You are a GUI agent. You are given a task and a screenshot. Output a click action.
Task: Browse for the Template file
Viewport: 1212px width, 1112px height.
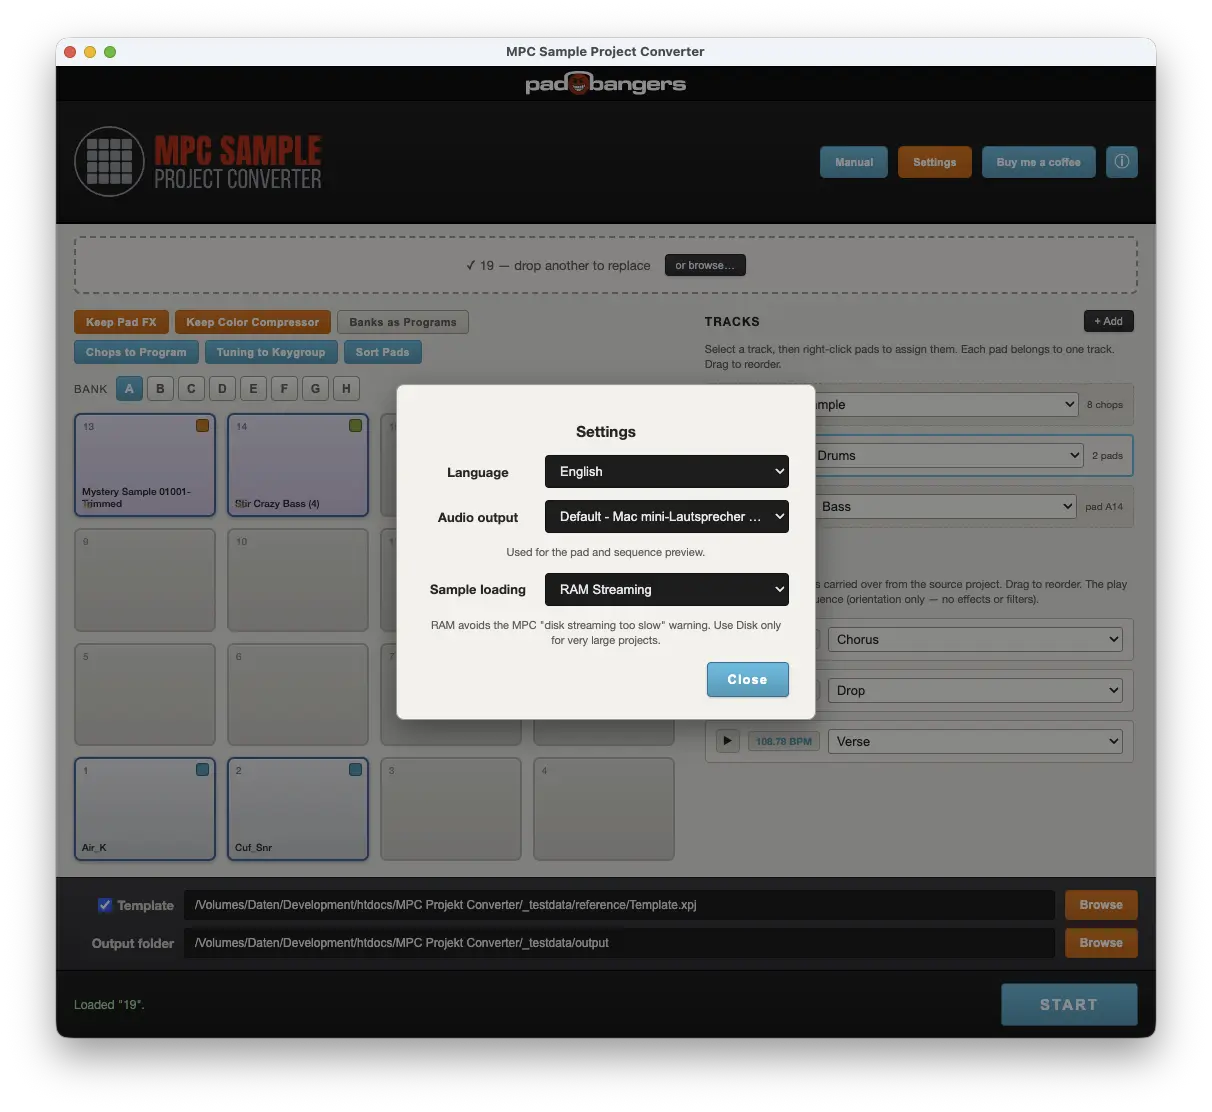click(1101, 905)
